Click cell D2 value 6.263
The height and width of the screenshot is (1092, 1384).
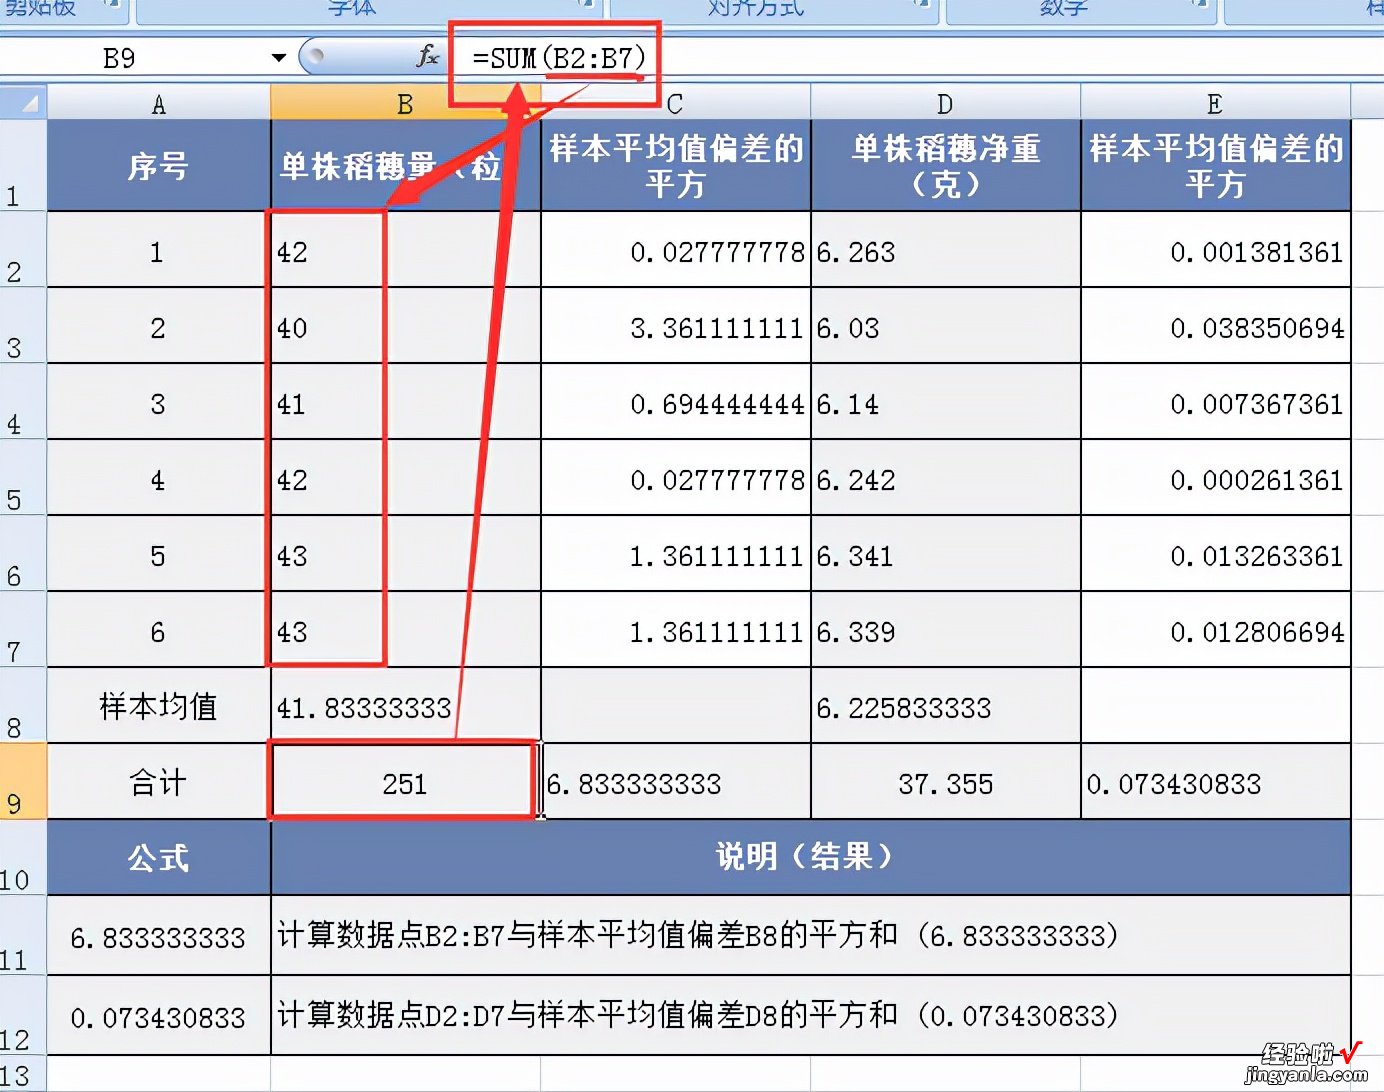click(945, 250)
